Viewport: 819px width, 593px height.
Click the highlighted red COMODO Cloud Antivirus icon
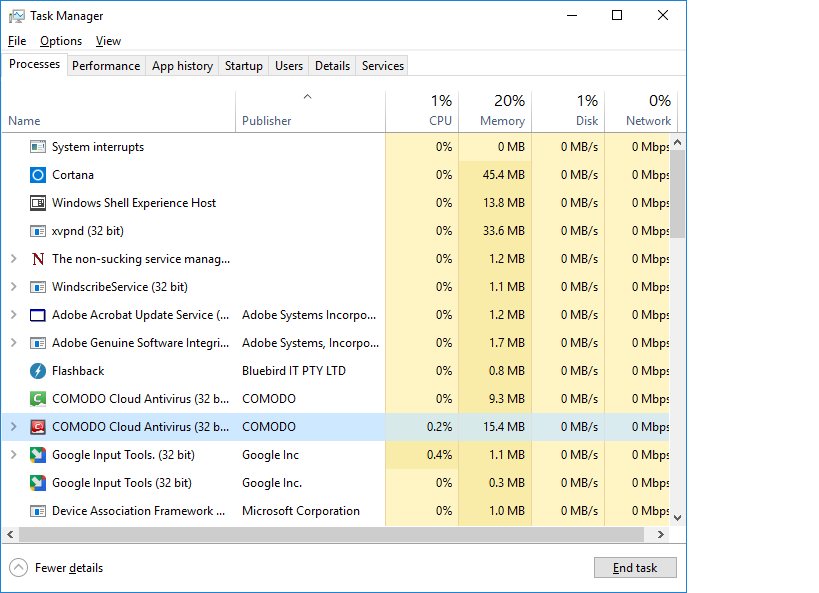pyautogui.click(x=38, y=427)
